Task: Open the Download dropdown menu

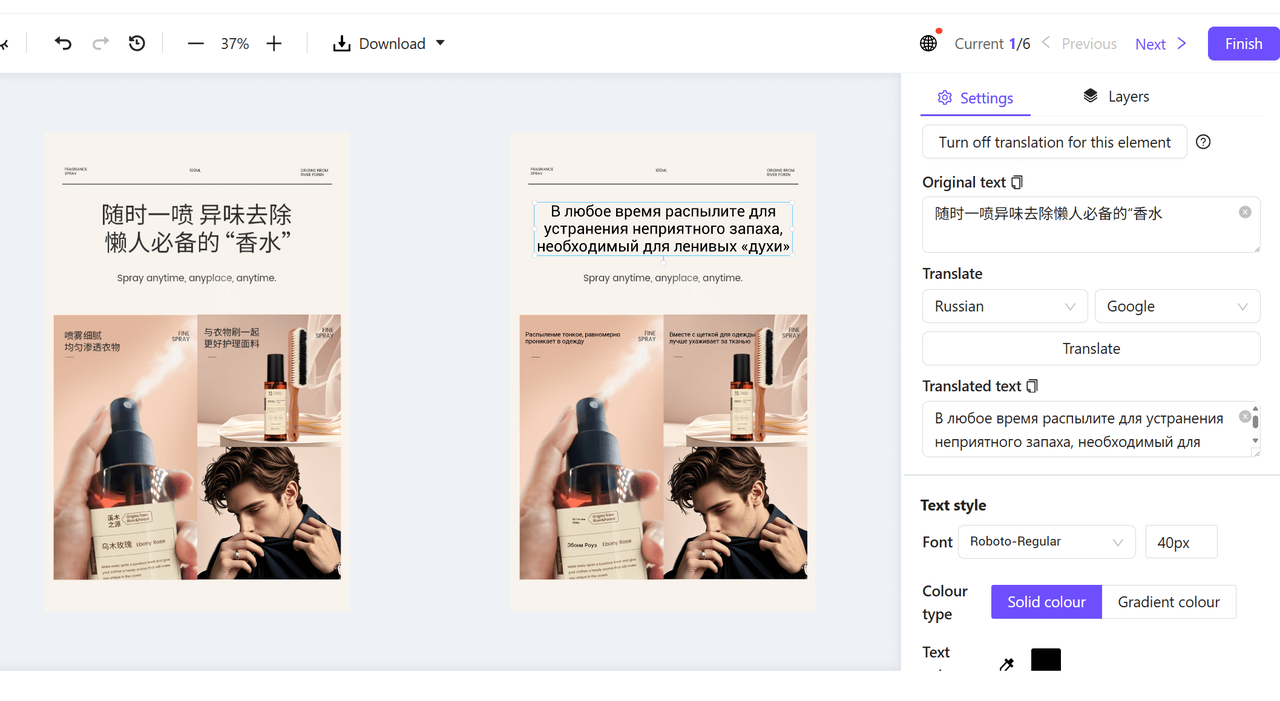Action: (x=390, y=43)
